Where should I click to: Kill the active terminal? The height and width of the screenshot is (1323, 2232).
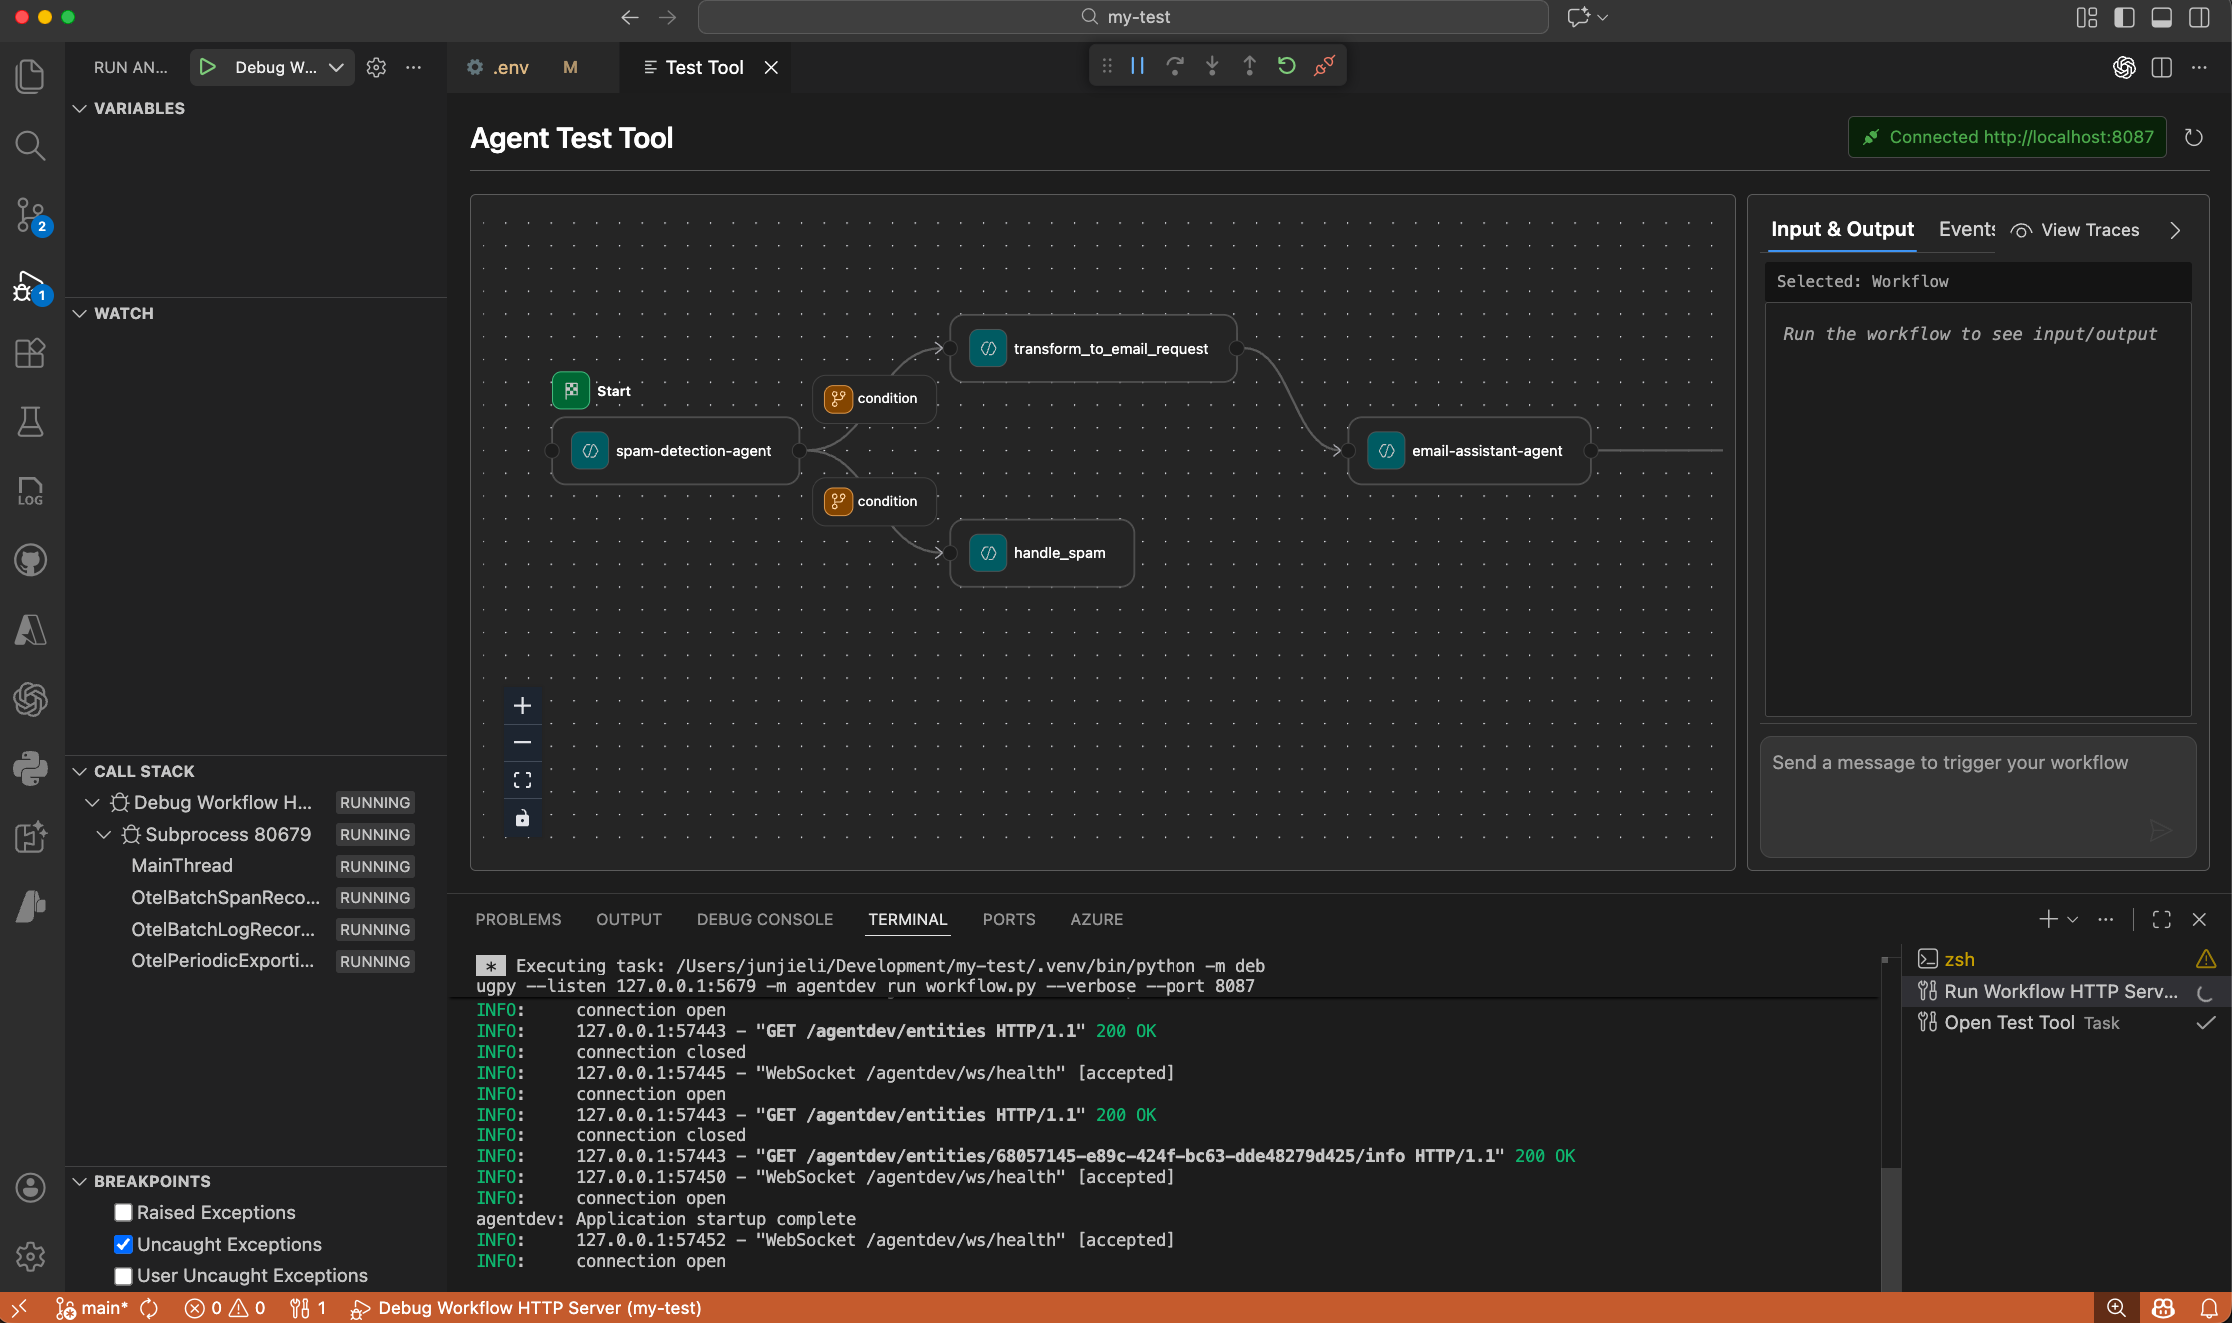[x=2200, y=919]
